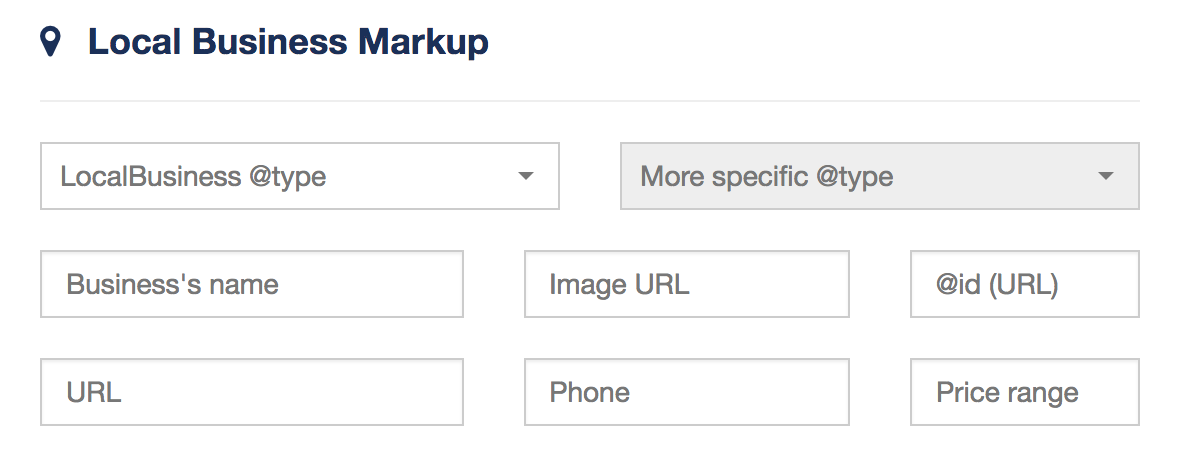
Task: Click the 'More specific @type' label text
Action: tap(767, 177)
